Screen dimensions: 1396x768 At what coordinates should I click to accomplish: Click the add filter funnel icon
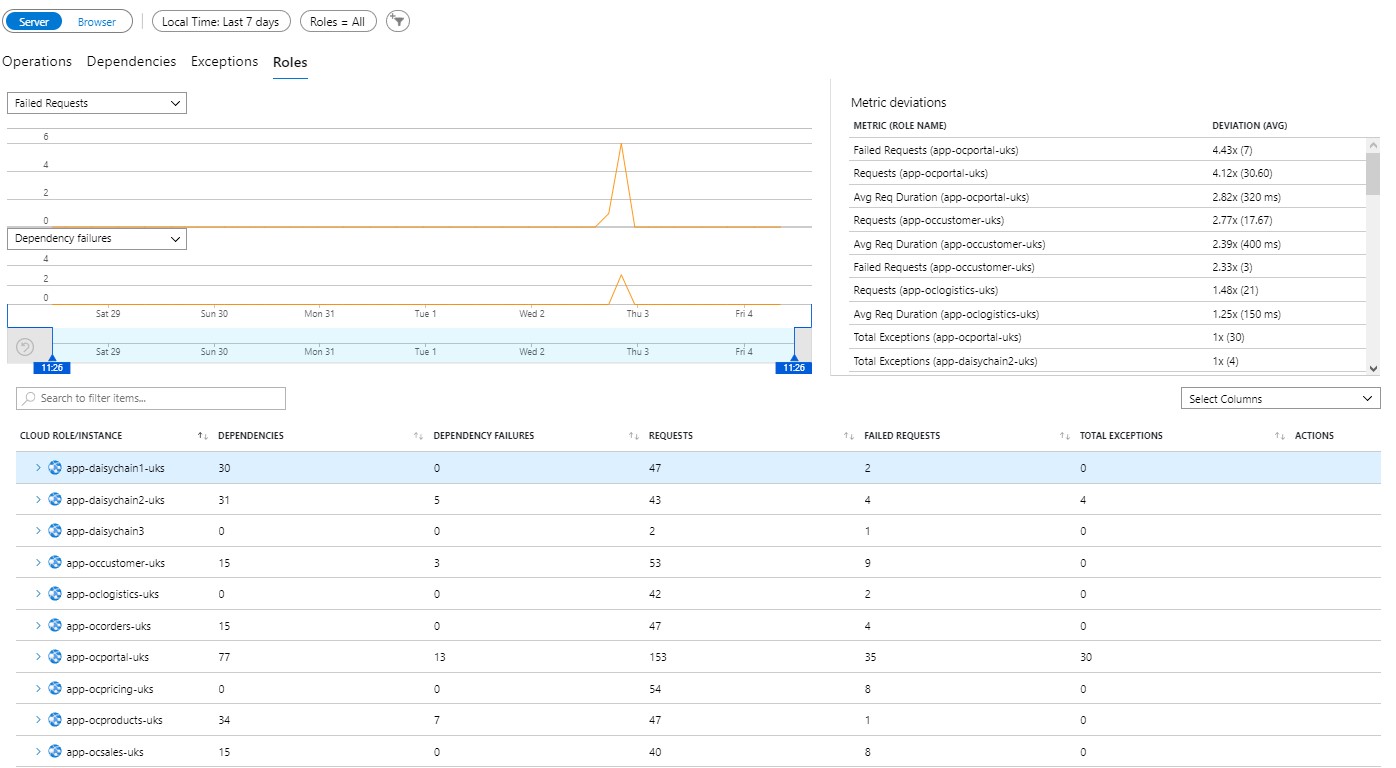398,21
